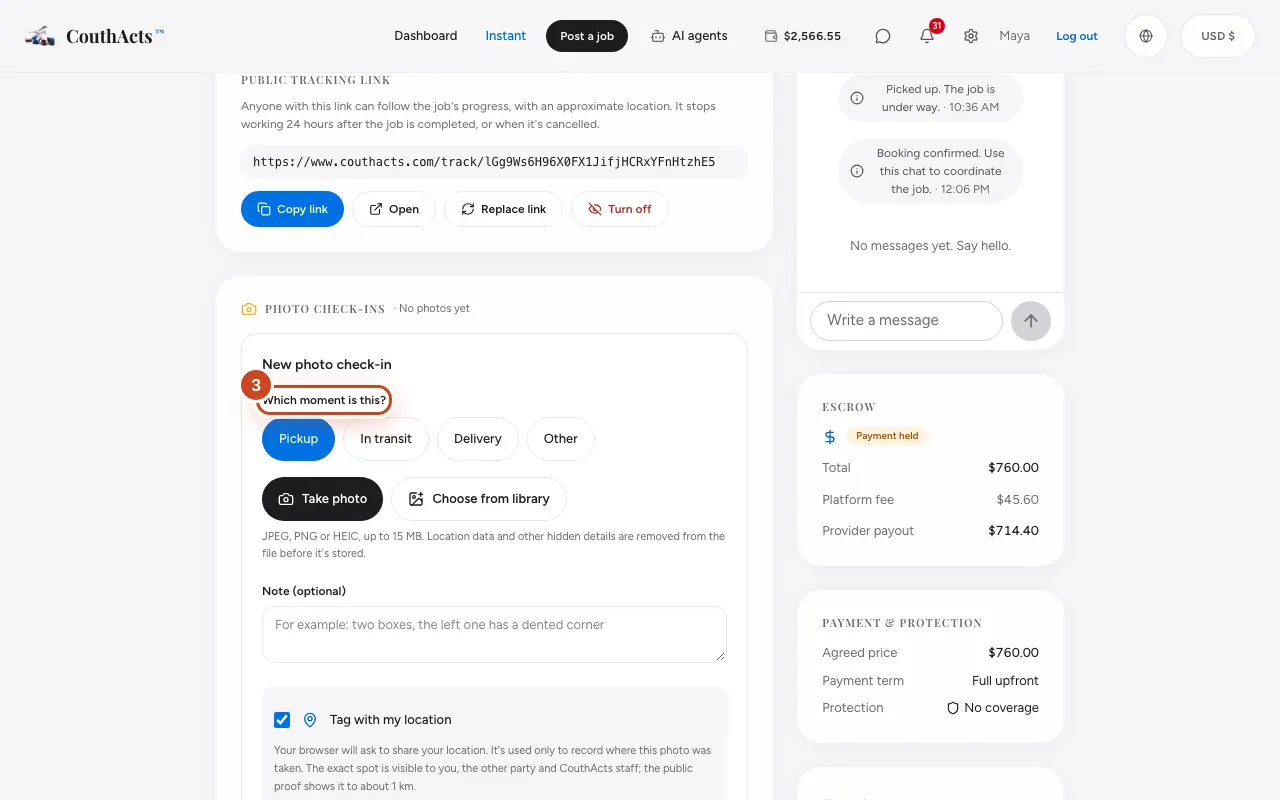Click the camera icon beside Photo Check-ins

[x=249, y=309]
